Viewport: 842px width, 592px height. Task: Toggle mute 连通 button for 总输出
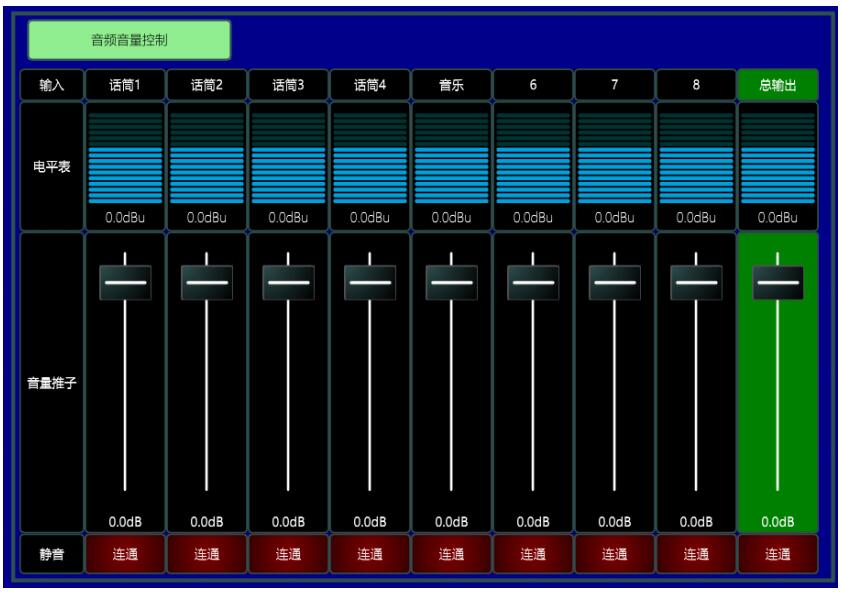(778, 554)
